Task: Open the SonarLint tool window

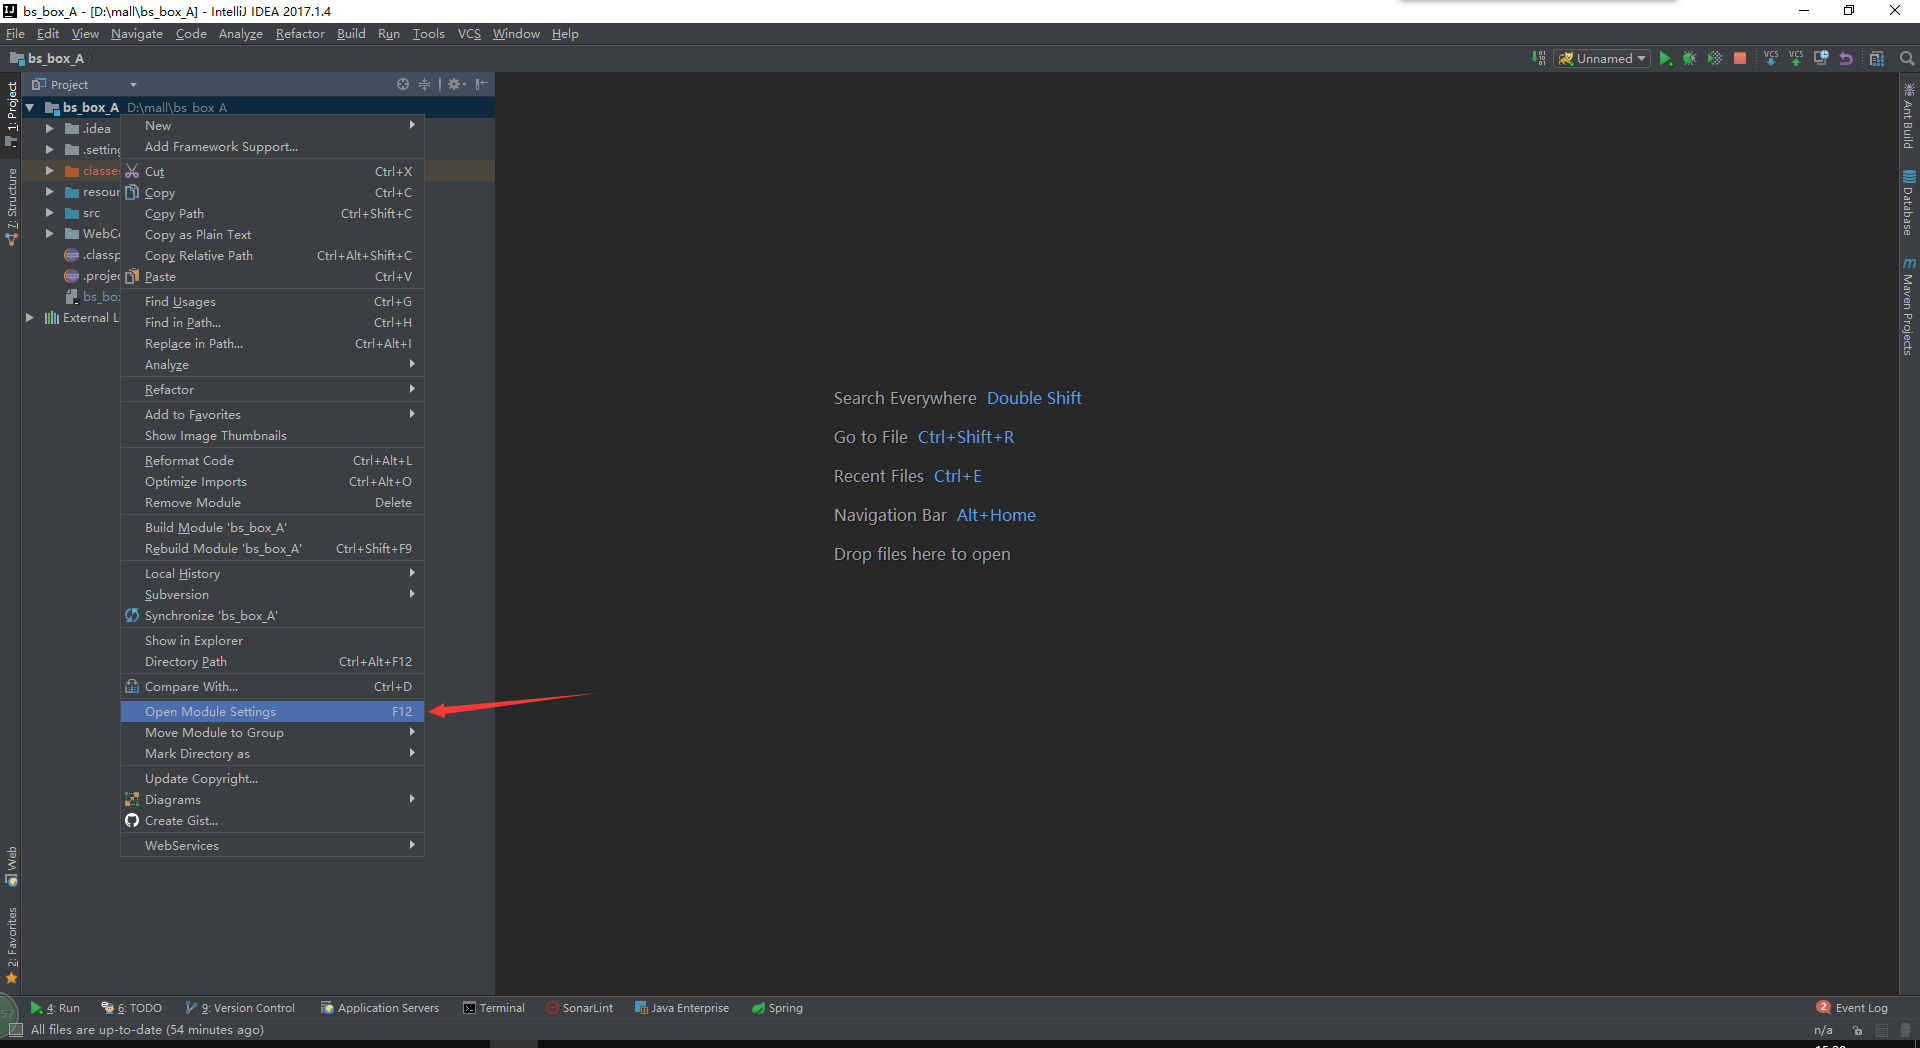Action: (x=580, y=1008)
